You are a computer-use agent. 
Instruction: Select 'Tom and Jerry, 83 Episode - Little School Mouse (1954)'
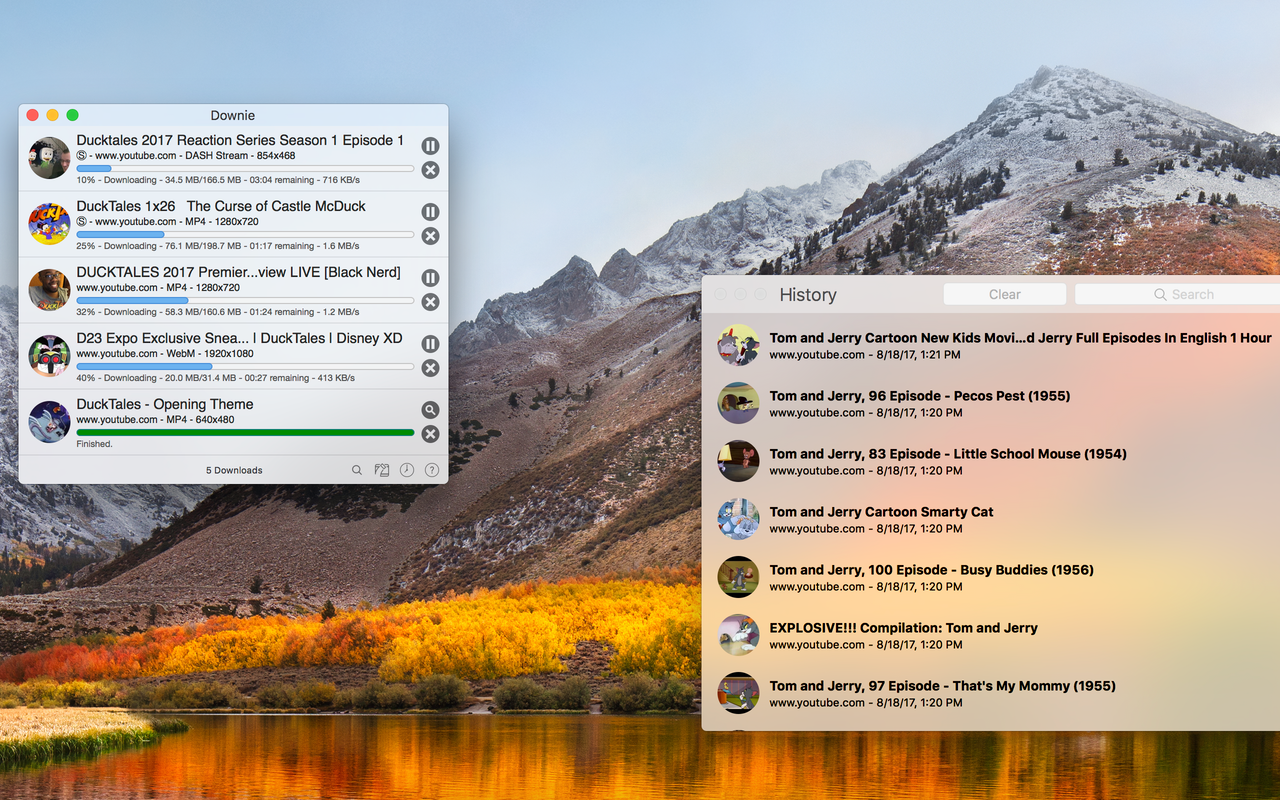pyautogui.click(x=948, y=454)
